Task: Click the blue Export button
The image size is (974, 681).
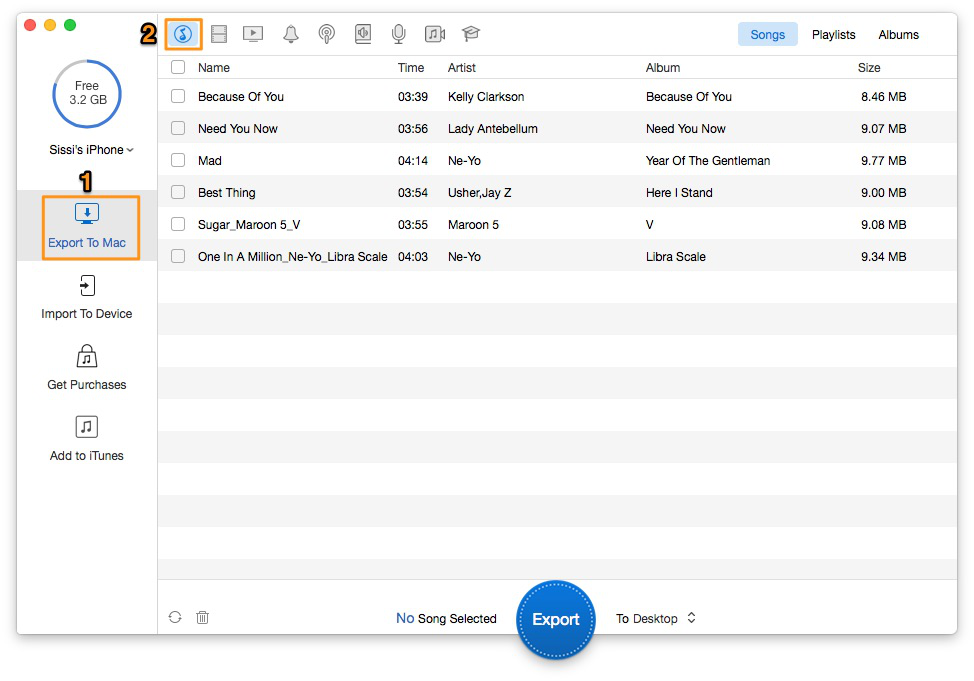Action: coord(556,619)
